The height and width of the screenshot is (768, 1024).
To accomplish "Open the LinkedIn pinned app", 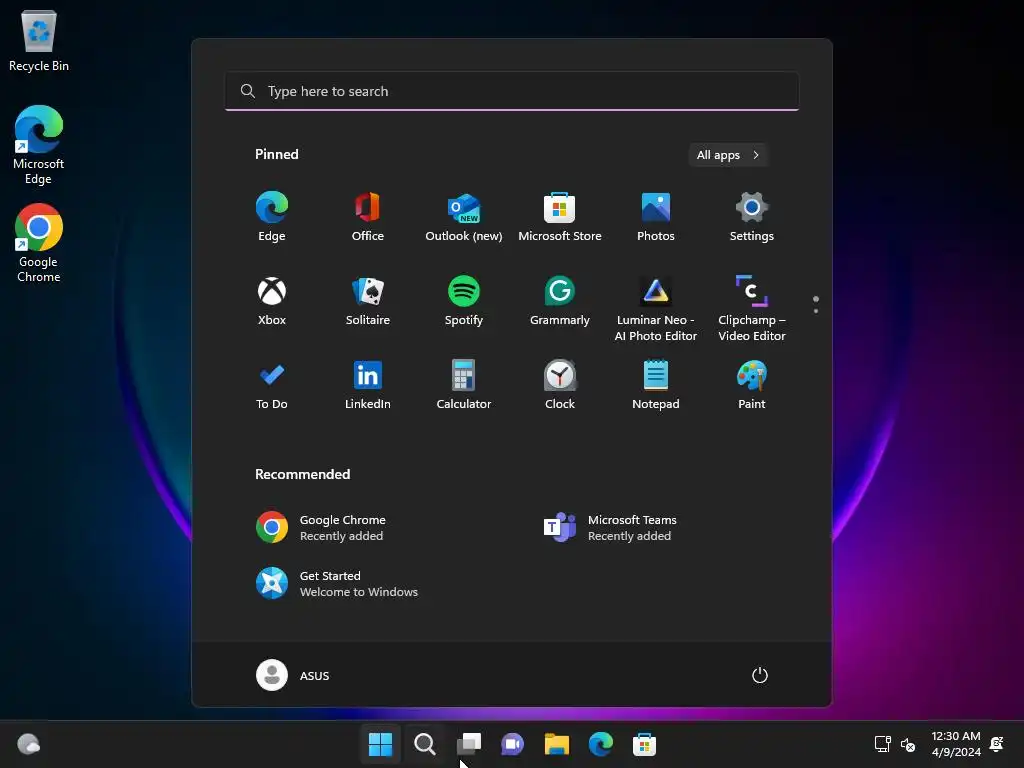I will coord(368,385).
